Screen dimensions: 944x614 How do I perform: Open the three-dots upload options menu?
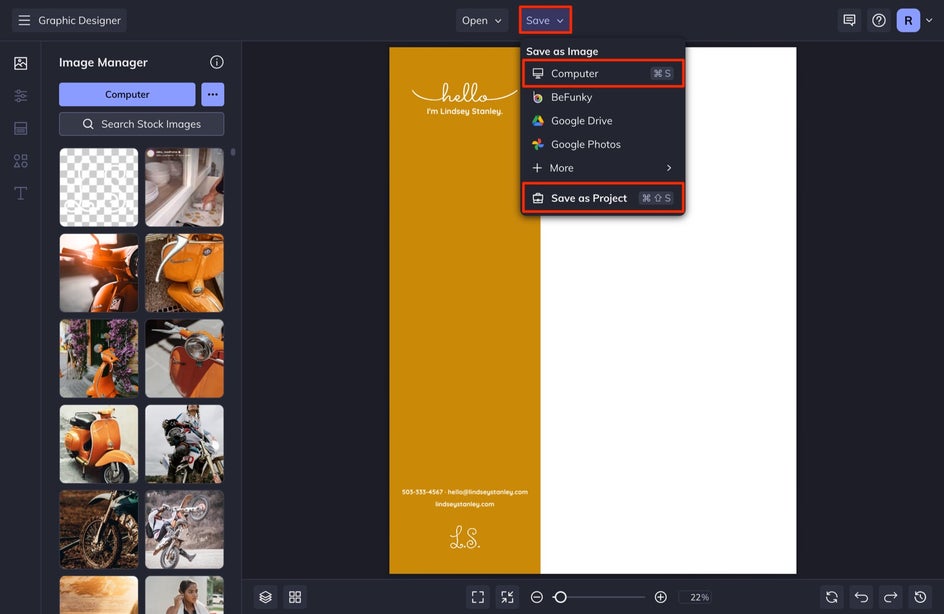[x=213, y=95]
